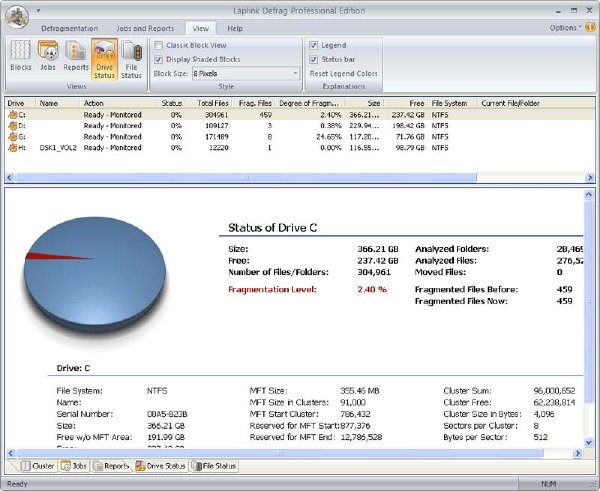The height and width of the screenshot is (491, 600).
Task: Click the status panel horizontal scrollbar thumb
Action: pos(280,453)
